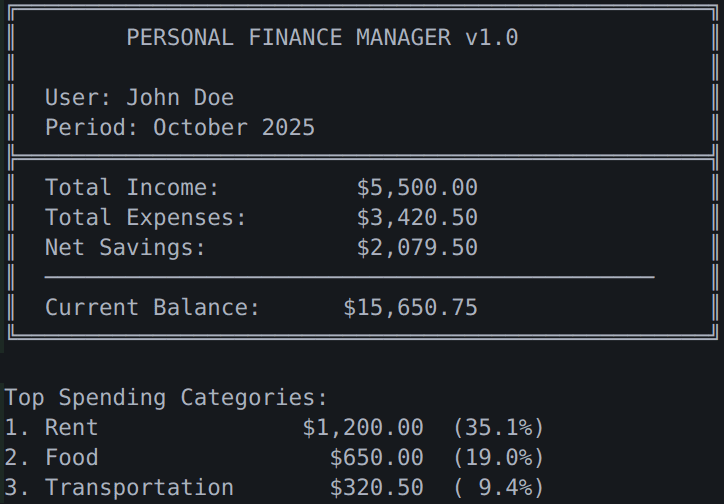Viewport: 724px width, 504px height.
Task: Click the 19.0% food percentage
Action: tap(498, 458)
